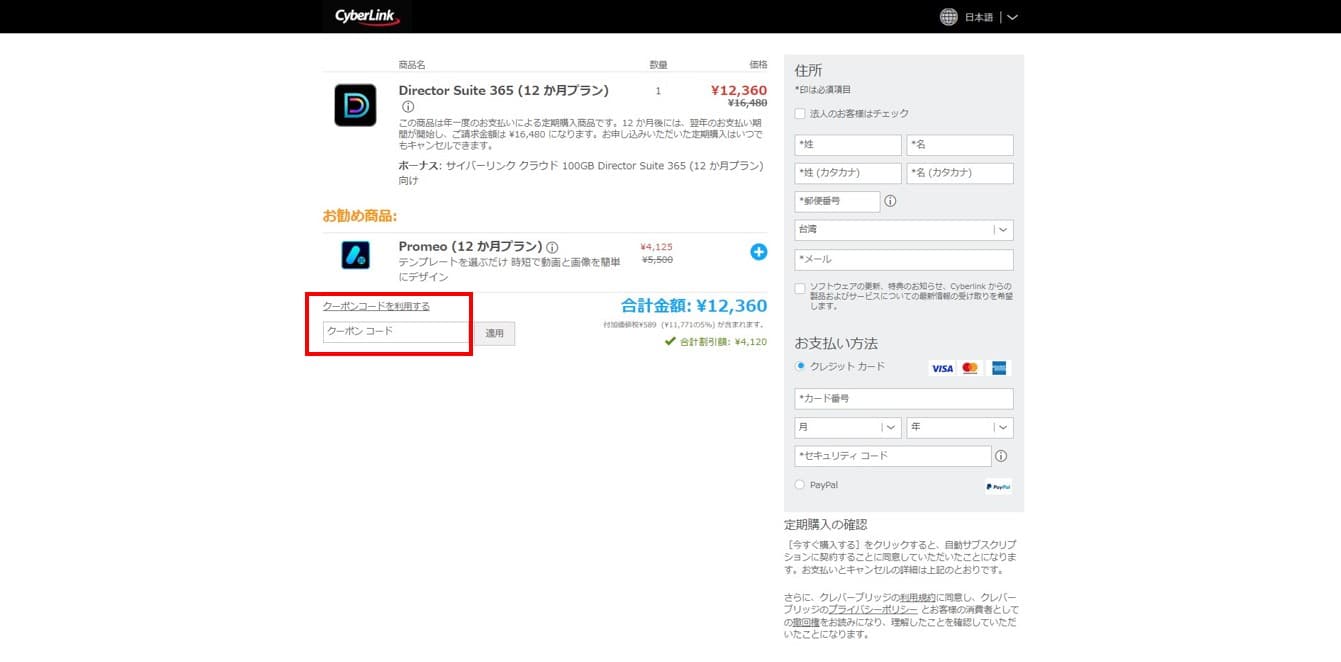The image size is (1341, 662).
Task: Click the American Express icon
Action: pos(998,368)
